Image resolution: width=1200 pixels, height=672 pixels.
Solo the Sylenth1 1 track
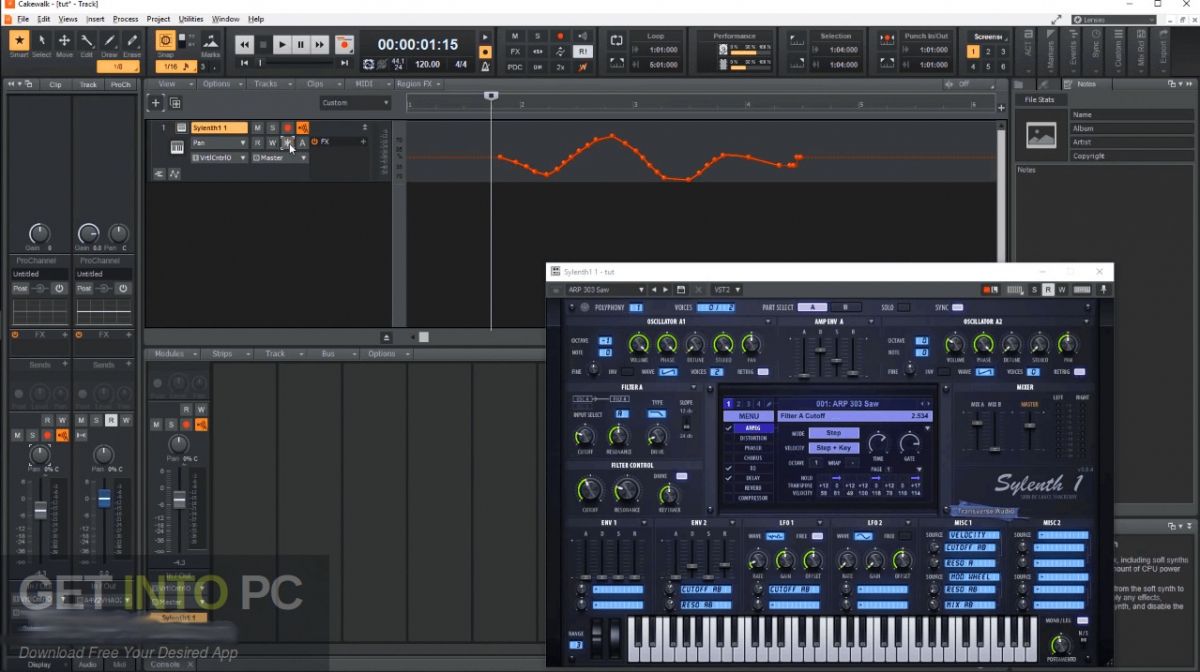pyautogui.click(x=272, y=128)
